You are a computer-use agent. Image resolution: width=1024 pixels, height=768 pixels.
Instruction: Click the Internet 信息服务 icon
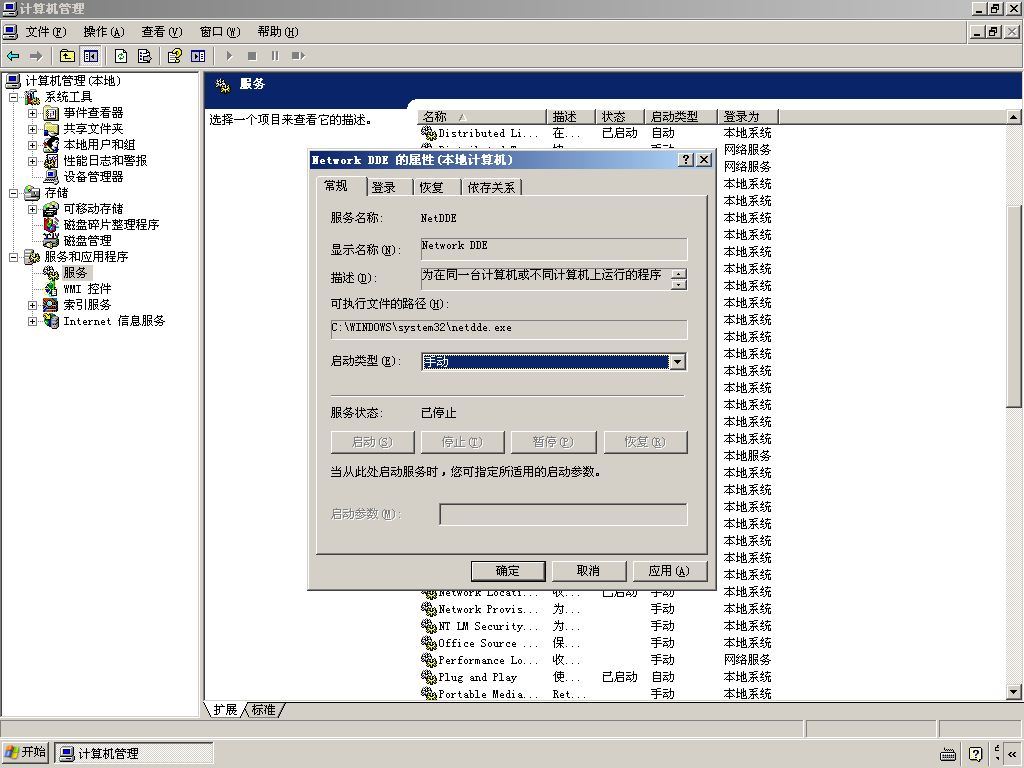tap(52, 321)
